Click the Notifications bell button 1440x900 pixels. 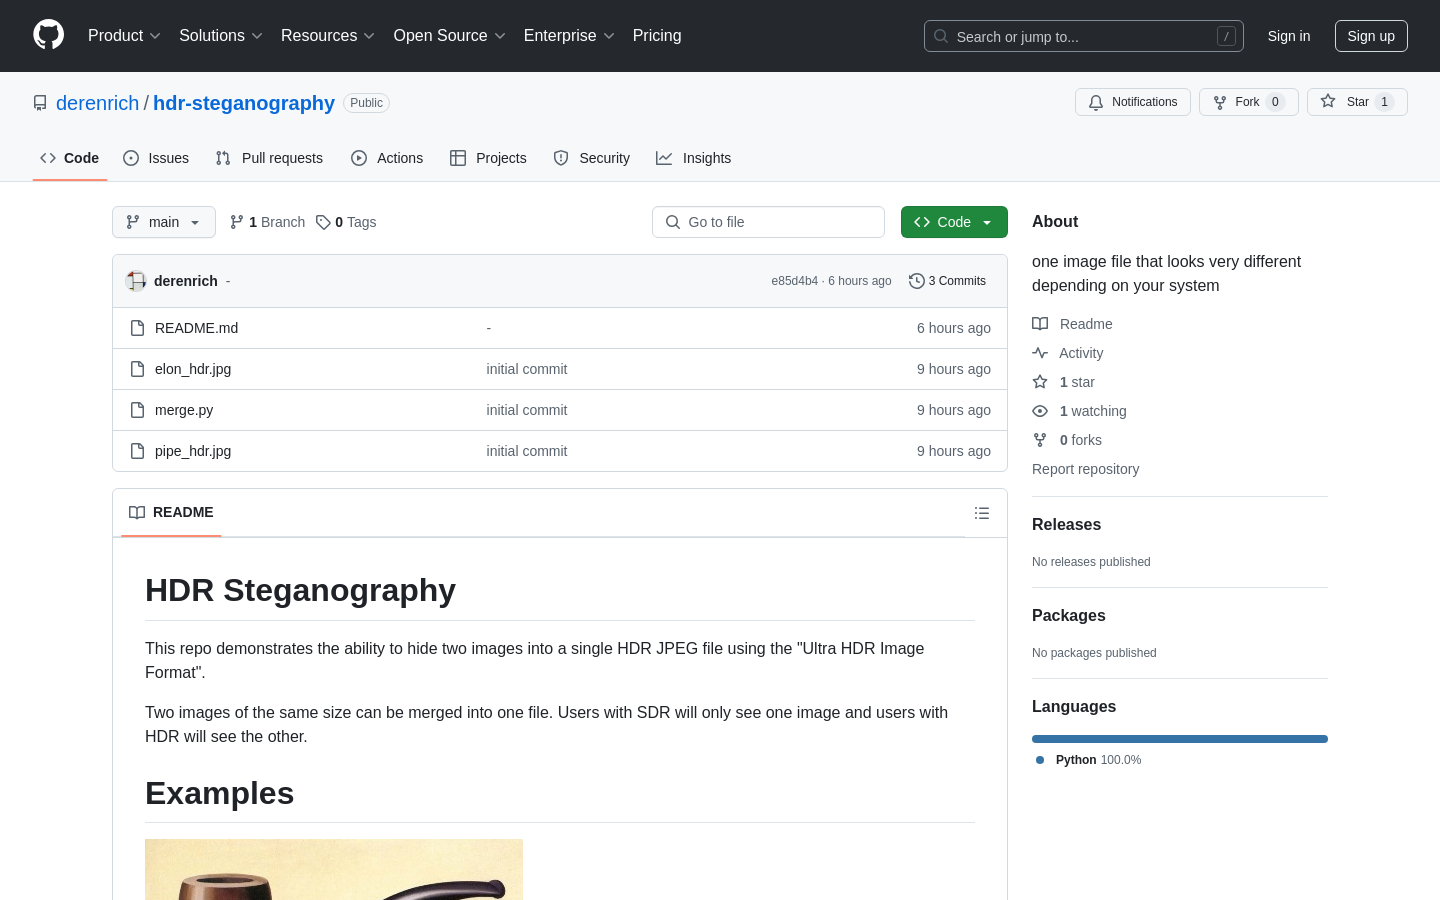tap(1132, 102)
